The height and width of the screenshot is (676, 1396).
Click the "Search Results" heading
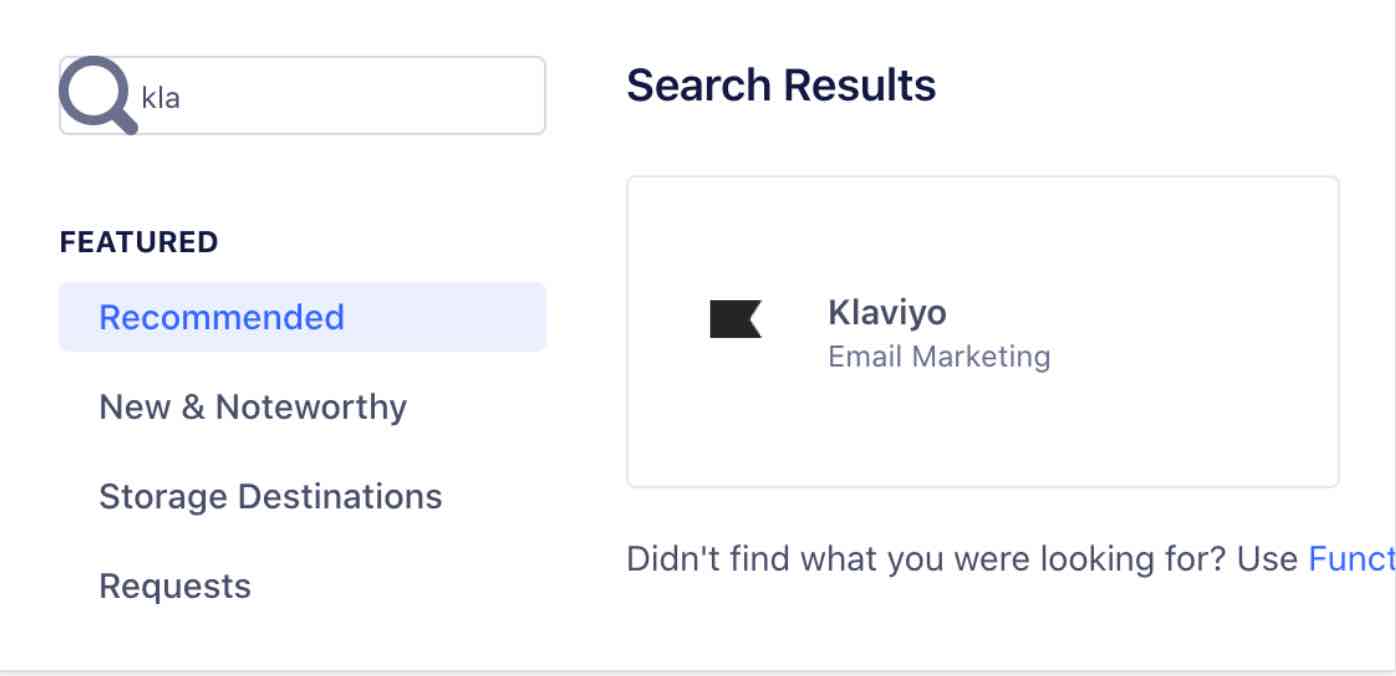pos(782,84)
